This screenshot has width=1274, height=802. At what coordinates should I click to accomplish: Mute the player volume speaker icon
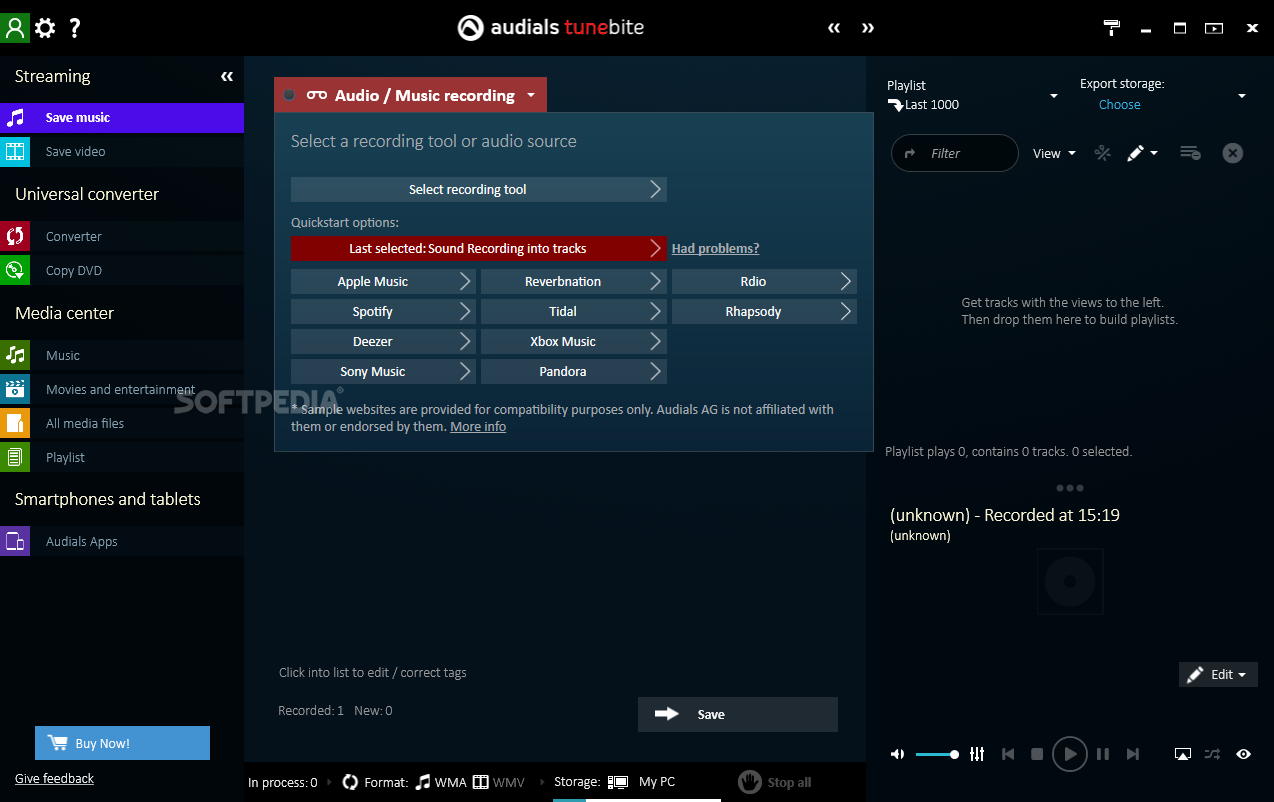pos(897,754)
